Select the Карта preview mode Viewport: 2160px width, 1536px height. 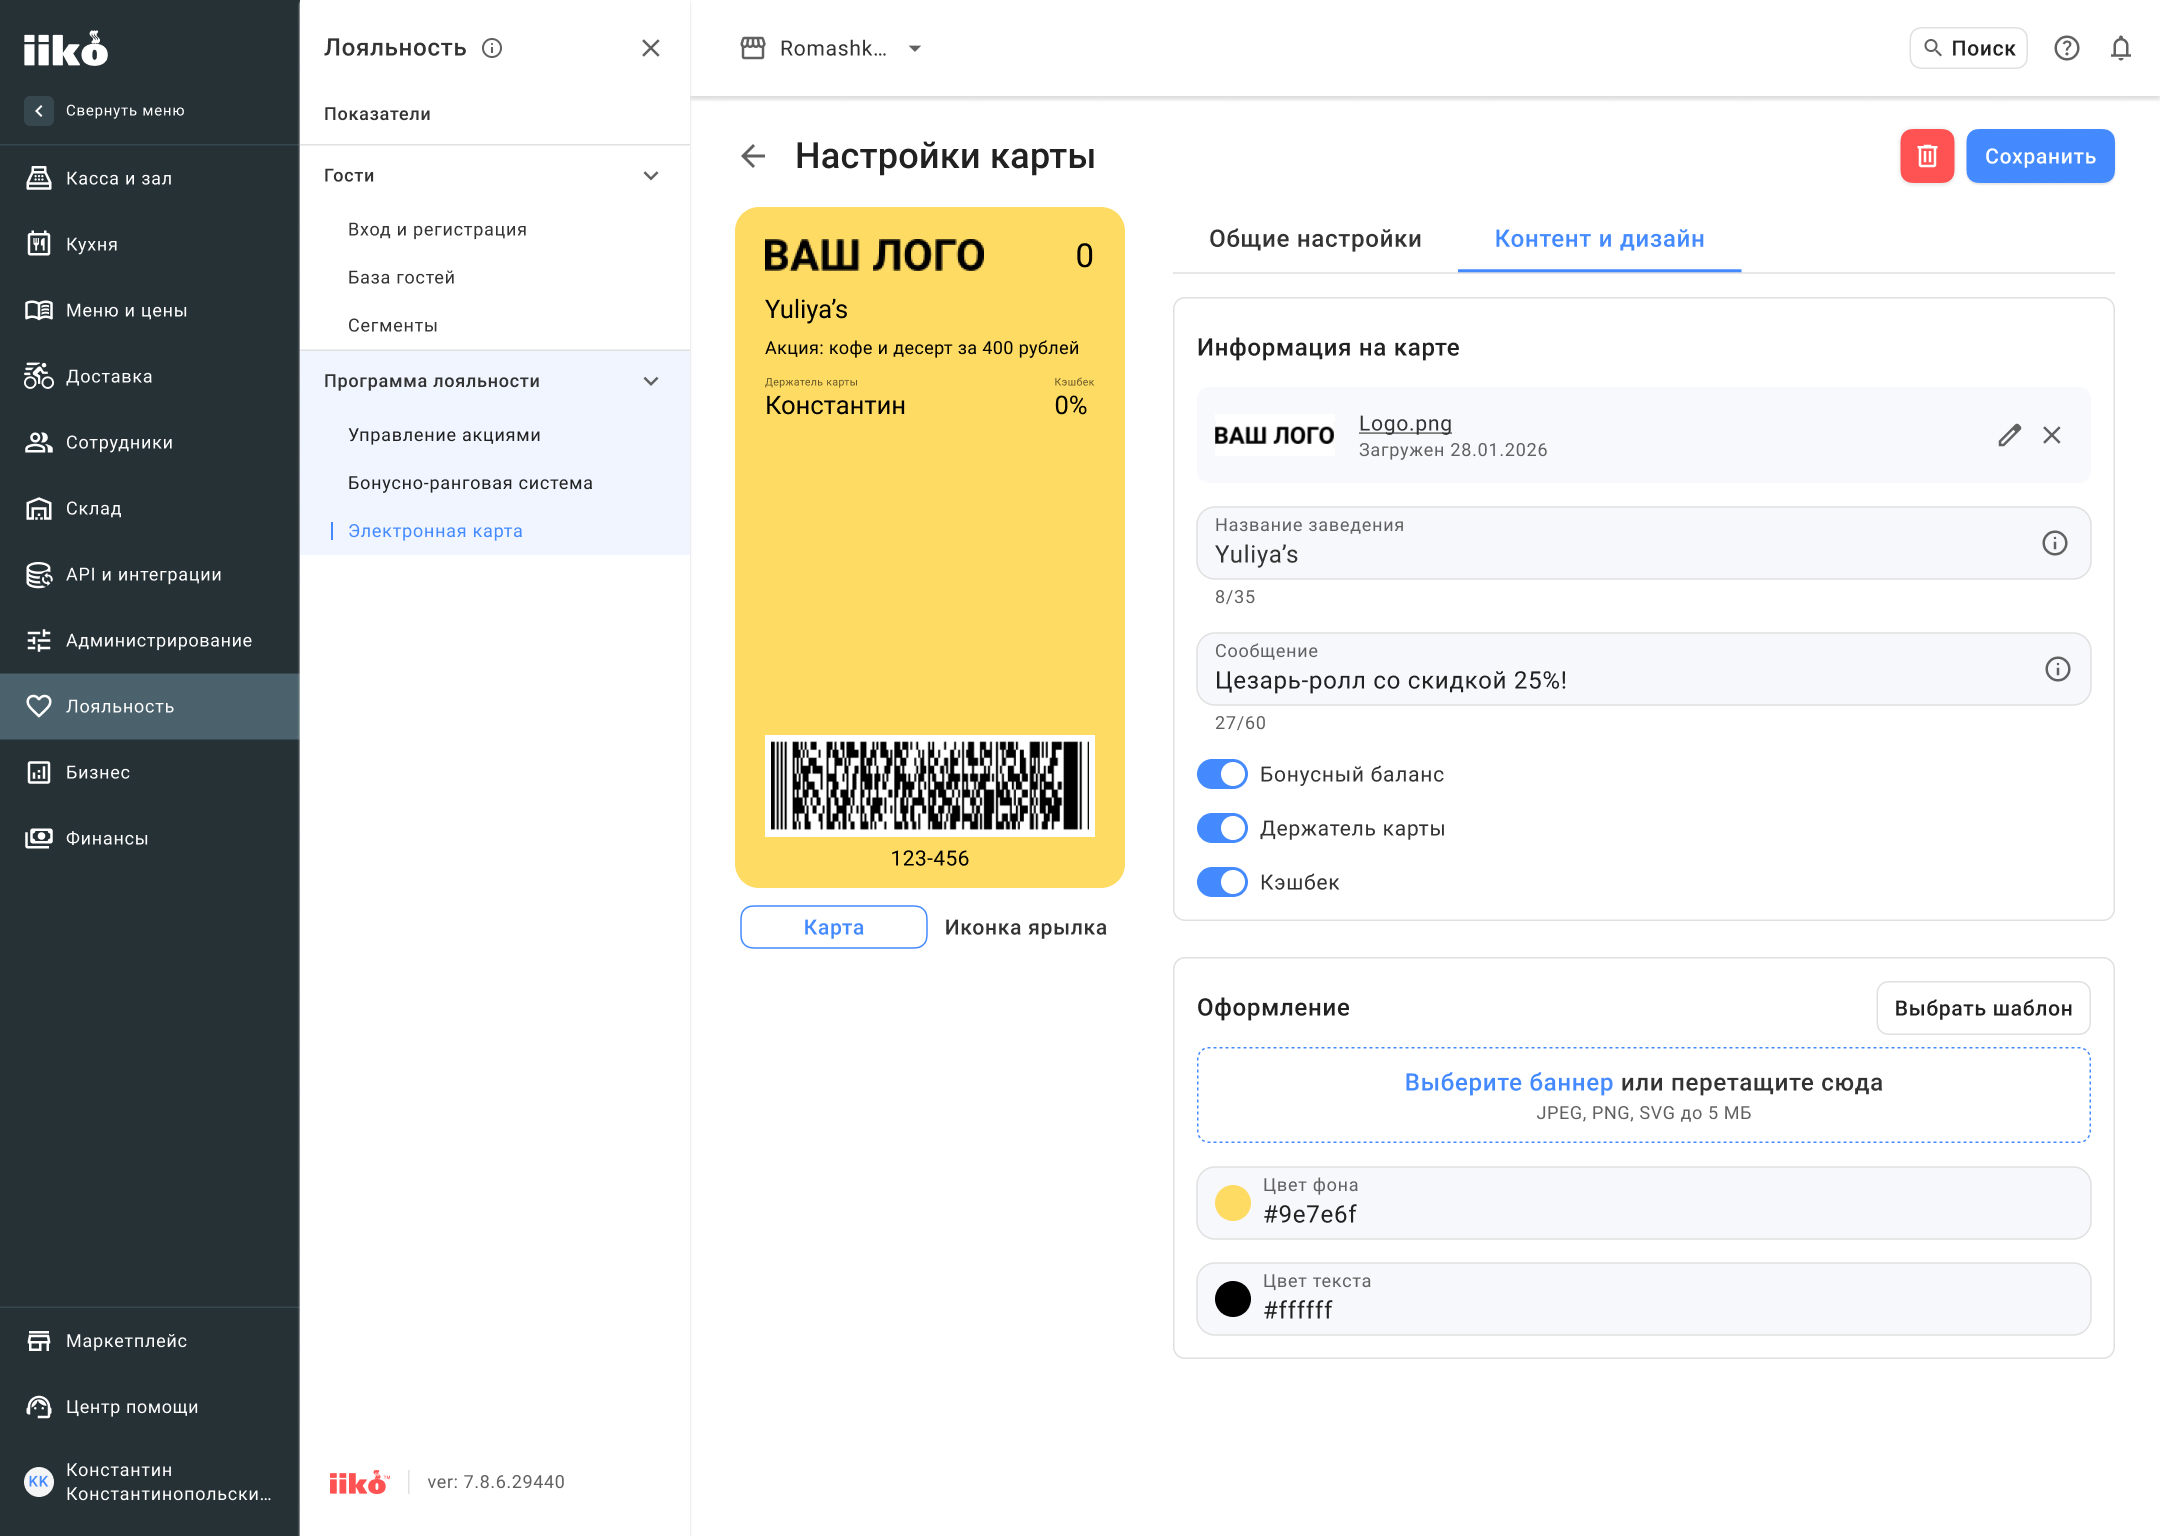click(834, 927)
